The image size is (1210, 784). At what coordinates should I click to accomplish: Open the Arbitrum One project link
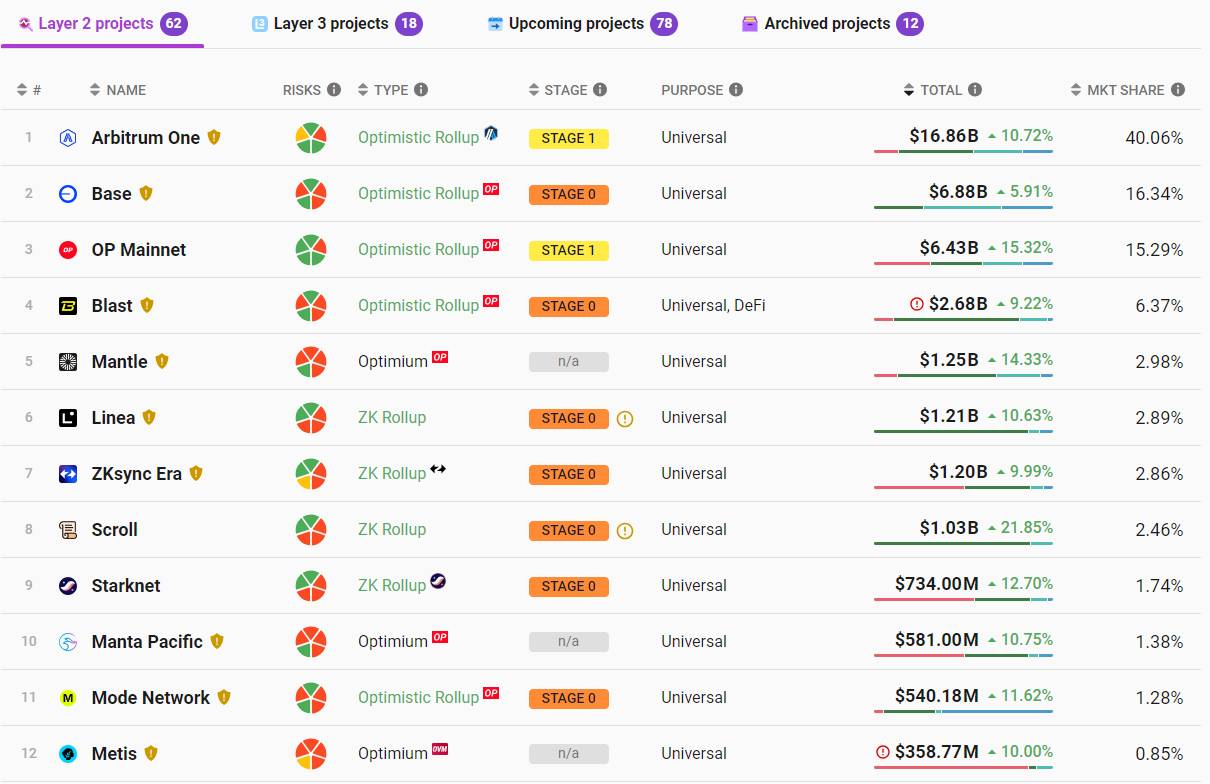(146, 138)
